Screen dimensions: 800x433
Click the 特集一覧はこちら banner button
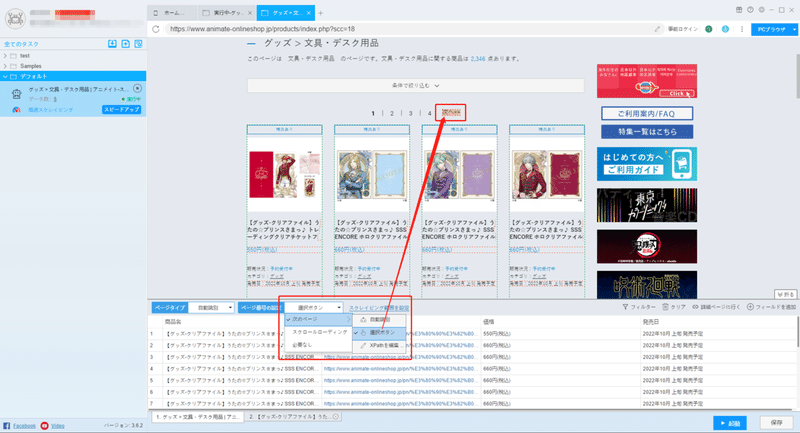point(646,132)
